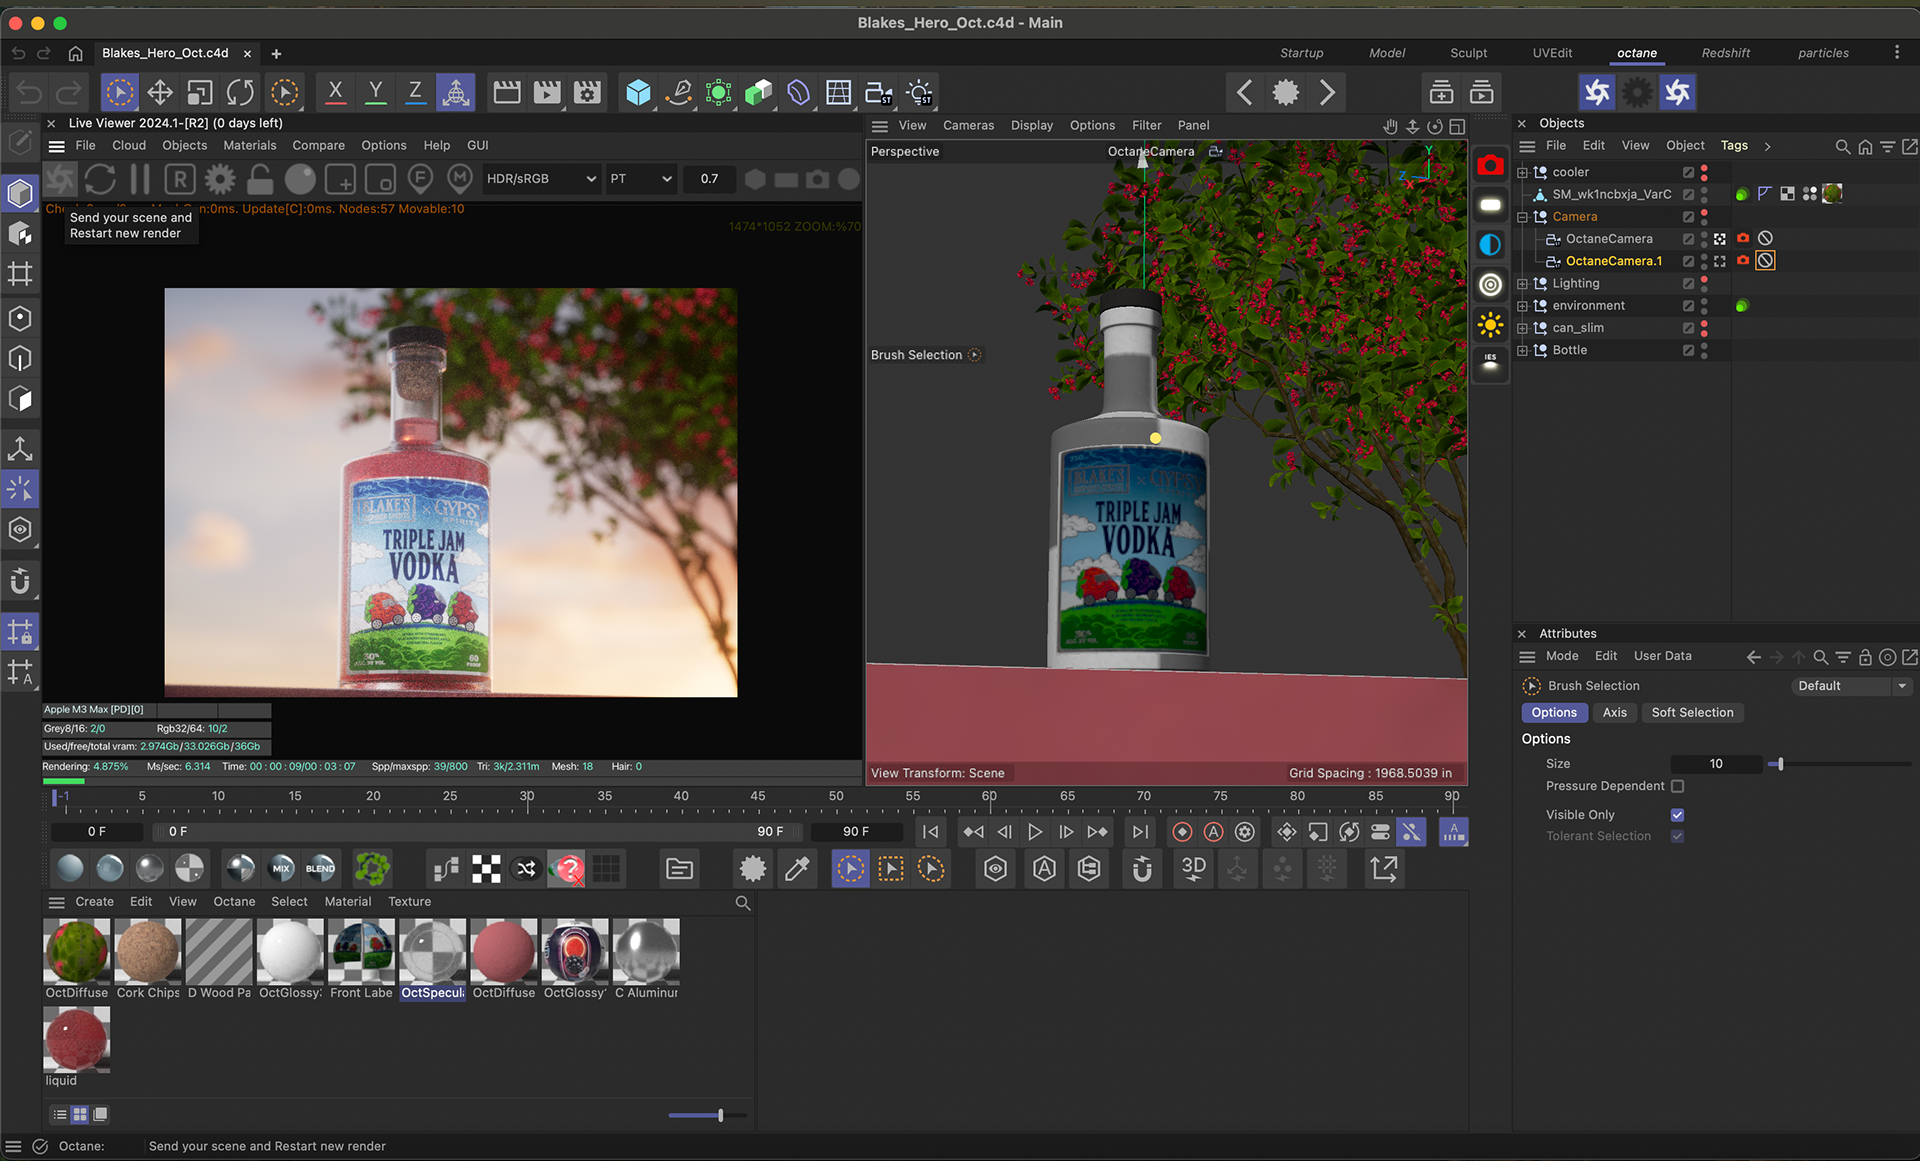Open the Live Viewer Materials menu
This screenshot has height=1161, width=1920.
250,145
